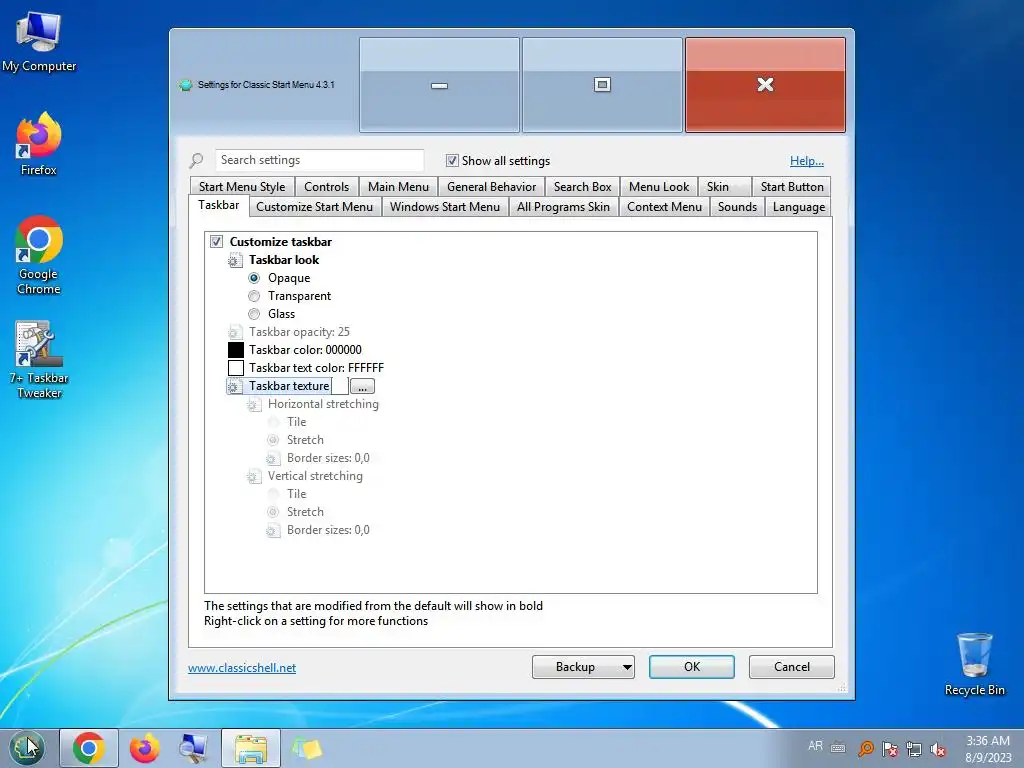Click the gear icon next to Horizontal stretching
This screenshot has height=768, width=1024.
pyautogui.click(x=254, y=405)
